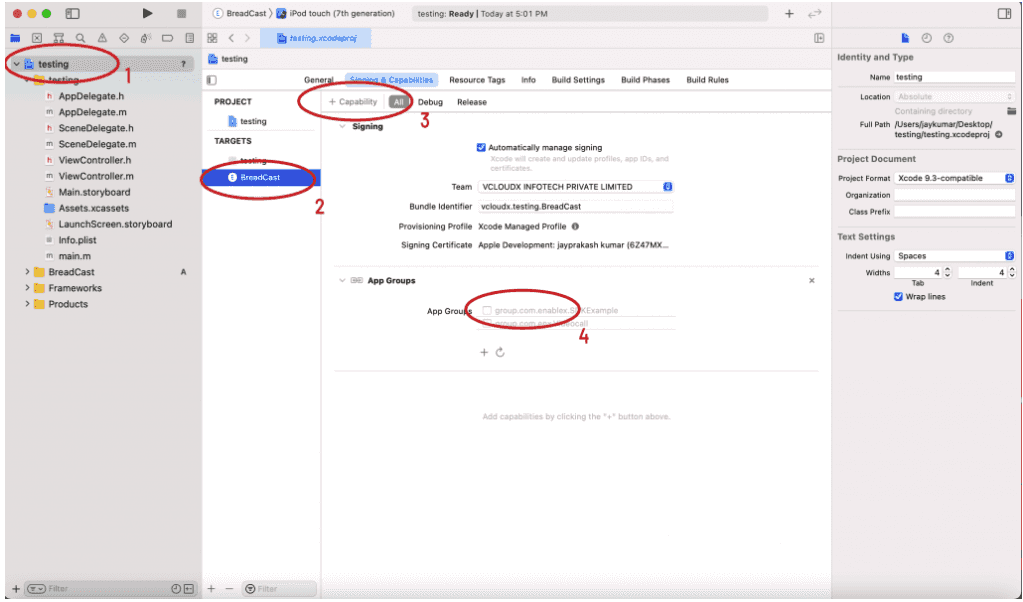Open the Find navigator
1023x602 pixels.
coord(80,38)
